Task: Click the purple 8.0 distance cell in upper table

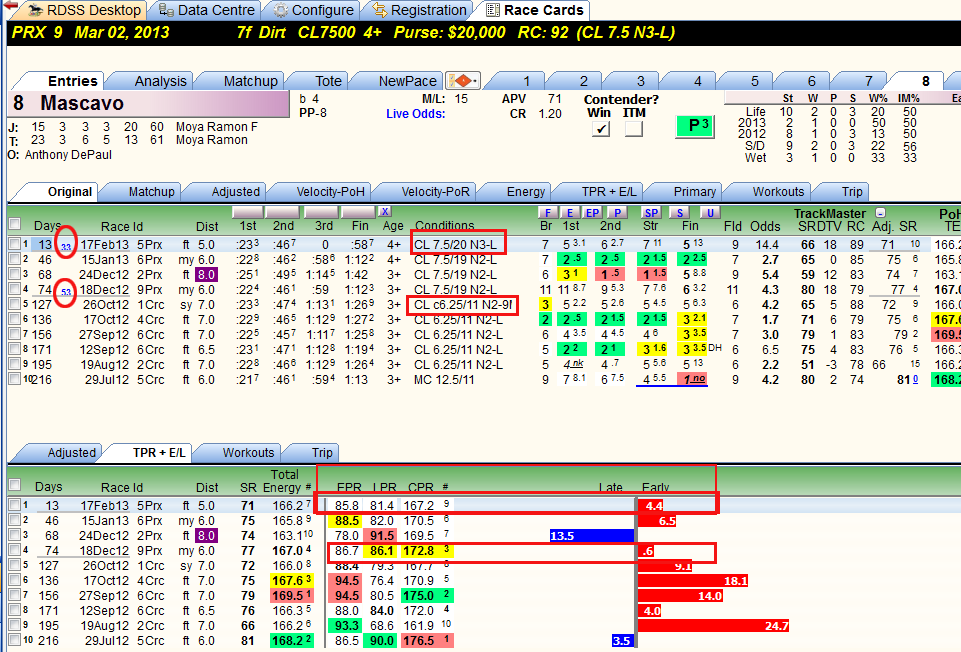Action: (x=206, y=274)
